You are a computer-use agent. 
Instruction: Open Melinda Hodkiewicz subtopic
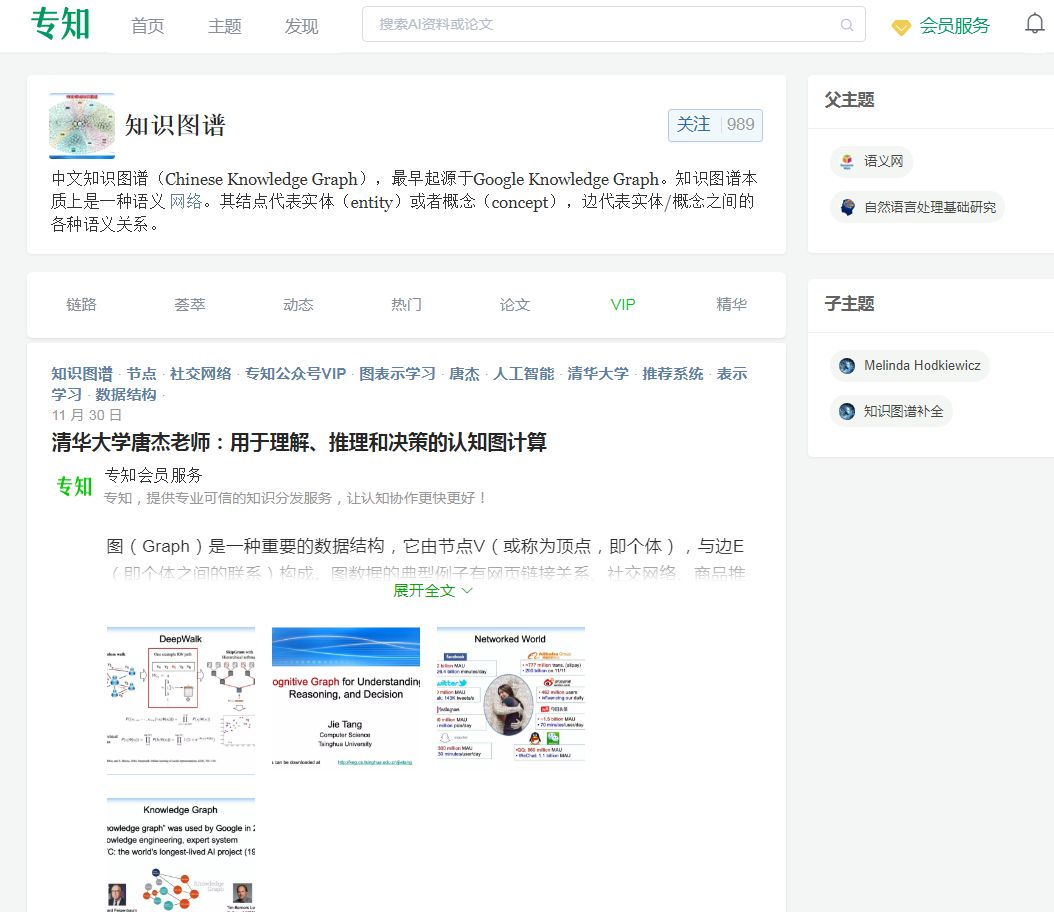click(x=910, y=366)
